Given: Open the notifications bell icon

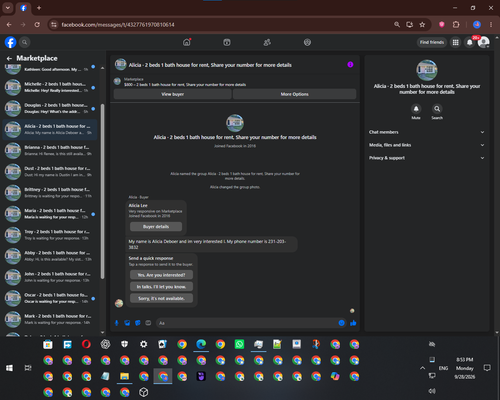Looking at the screenshot, I should click(x=469, y=42).
